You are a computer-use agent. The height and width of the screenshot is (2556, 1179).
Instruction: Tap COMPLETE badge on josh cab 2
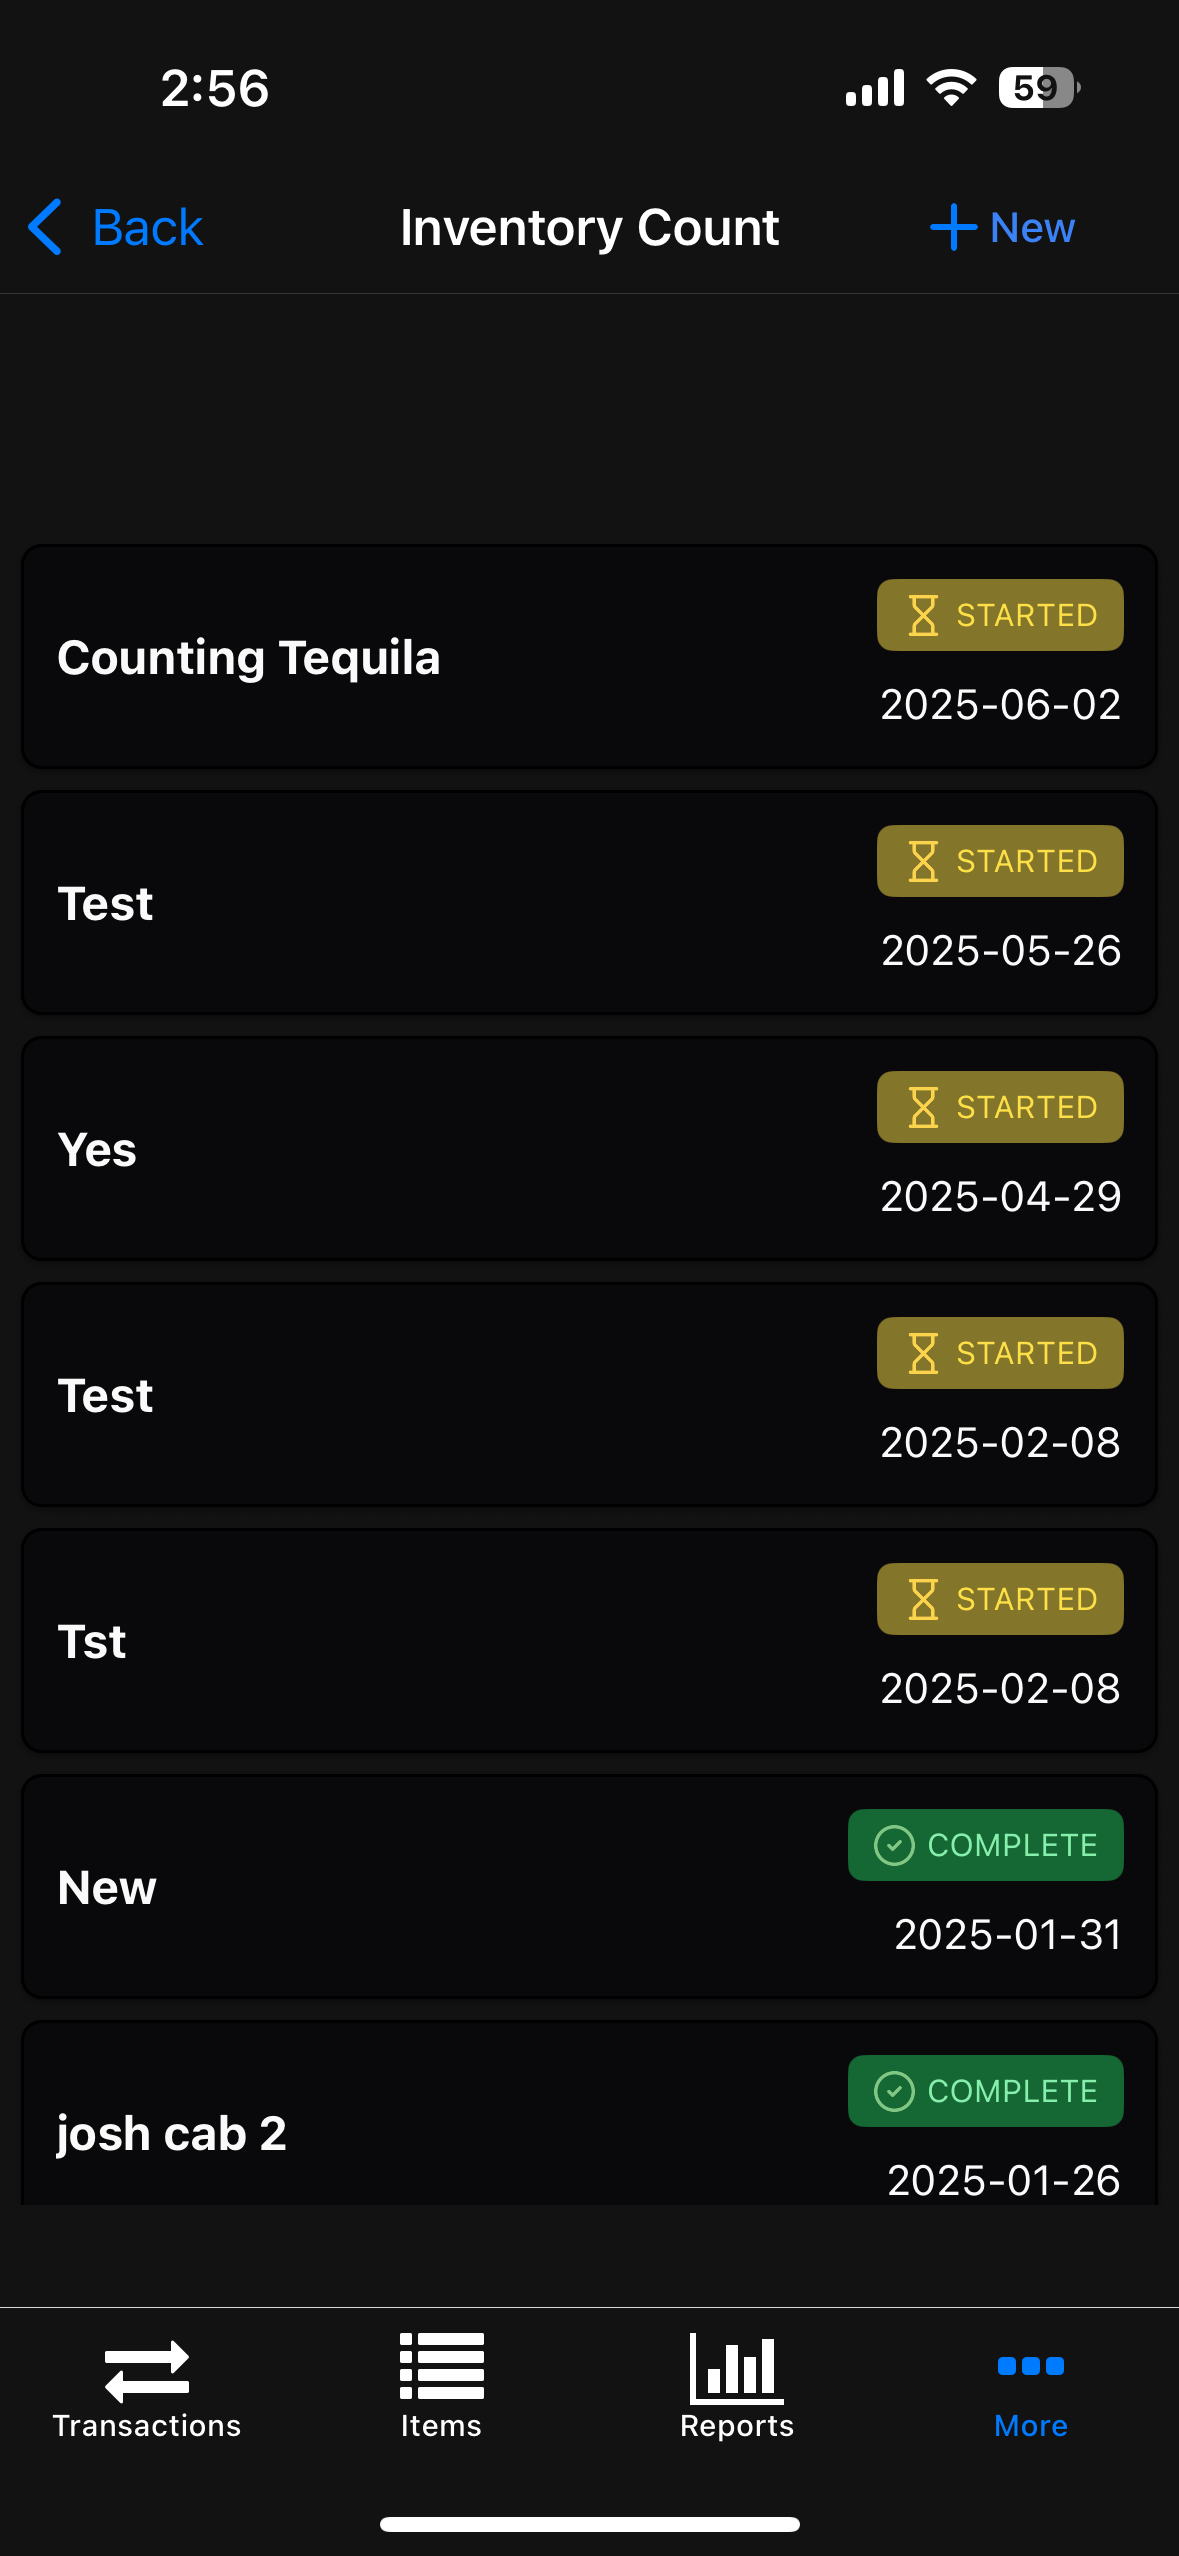[986, 2091]
